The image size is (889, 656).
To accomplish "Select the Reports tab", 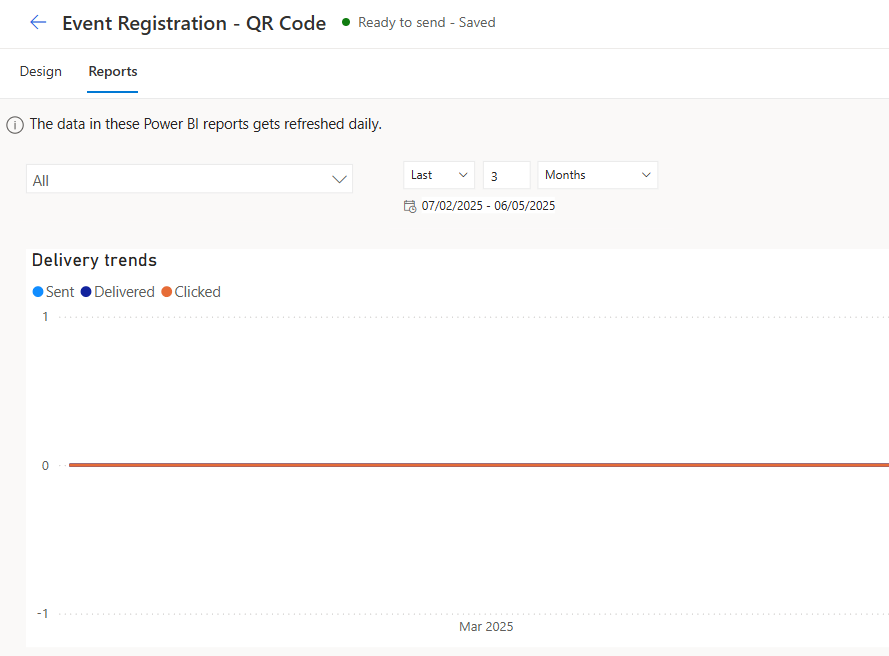I will pyautogui.click(x=113, y=72).
